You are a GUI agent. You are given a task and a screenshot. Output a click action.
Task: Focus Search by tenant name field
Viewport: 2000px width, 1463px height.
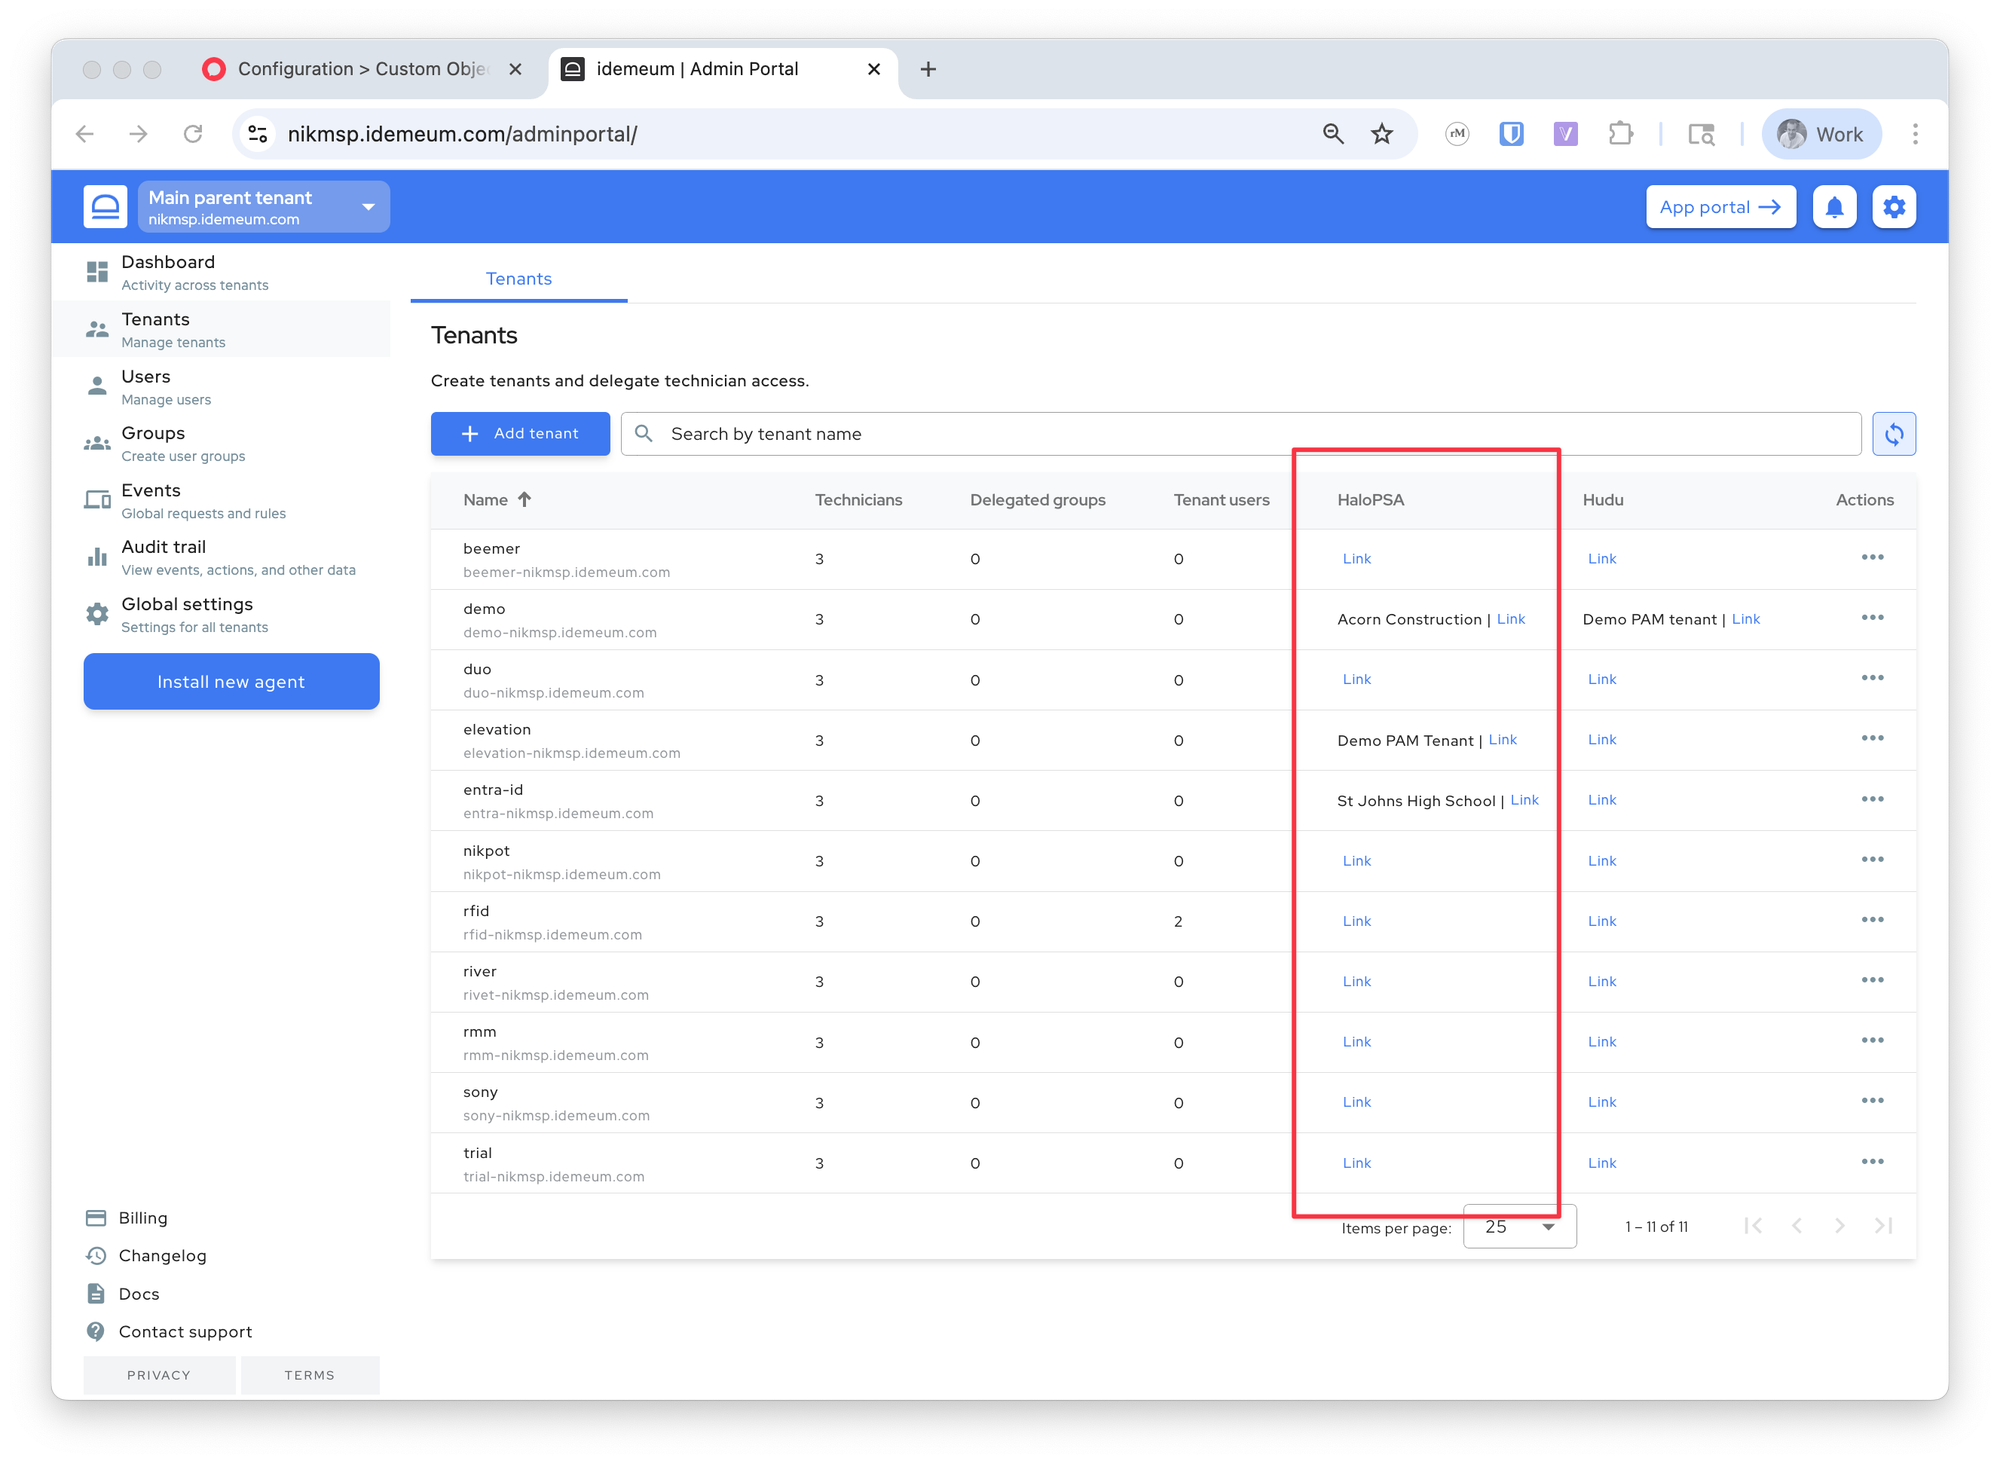tap(1241, 434)
